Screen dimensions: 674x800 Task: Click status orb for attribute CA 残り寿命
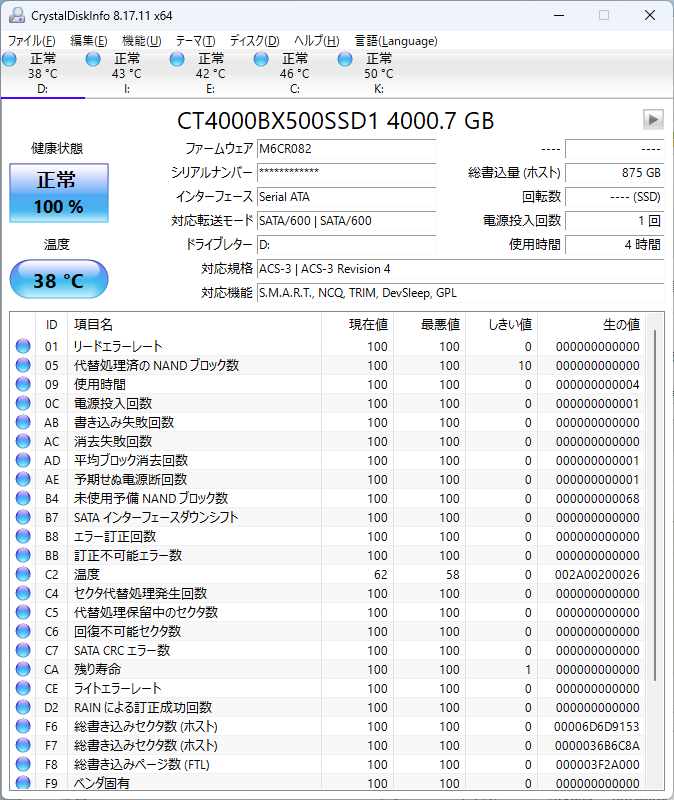tap(23, 669)
